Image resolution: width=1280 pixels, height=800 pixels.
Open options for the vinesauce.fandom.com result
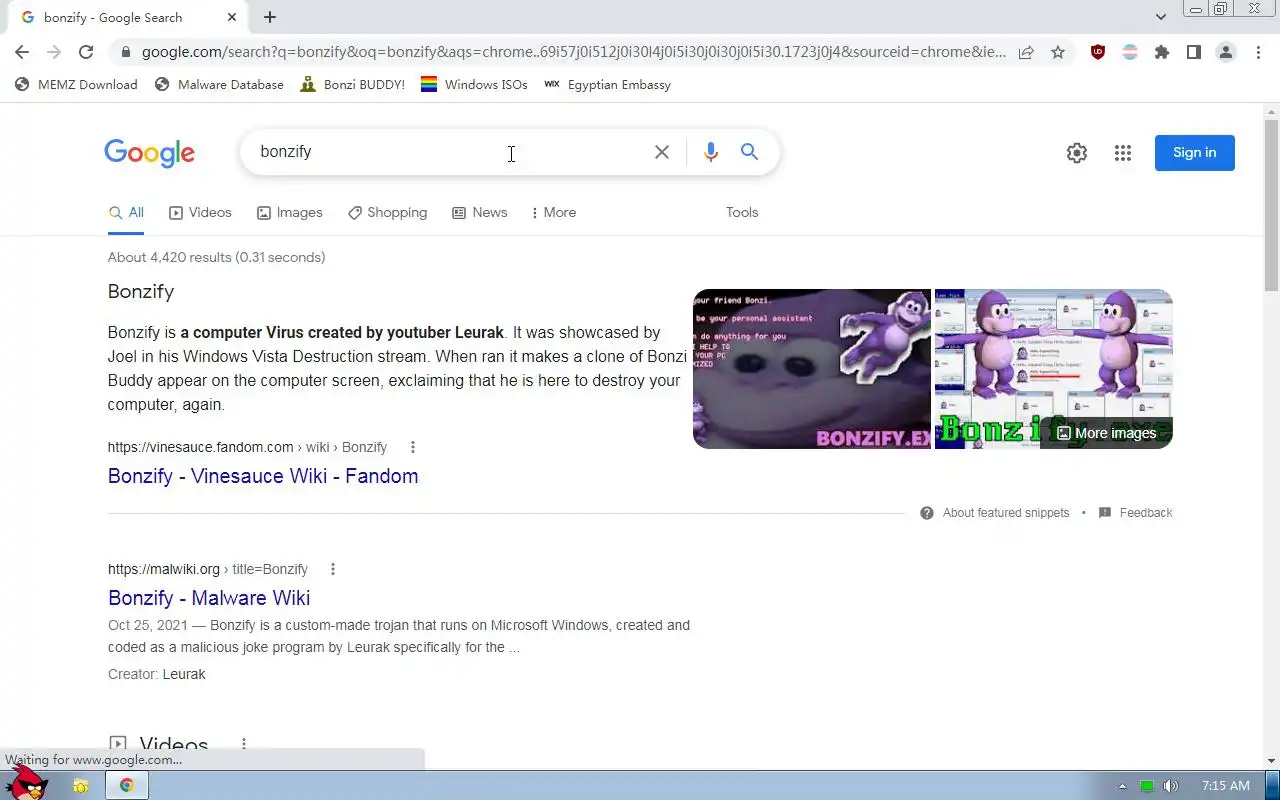pyautogui.click(x=413, y=447)
